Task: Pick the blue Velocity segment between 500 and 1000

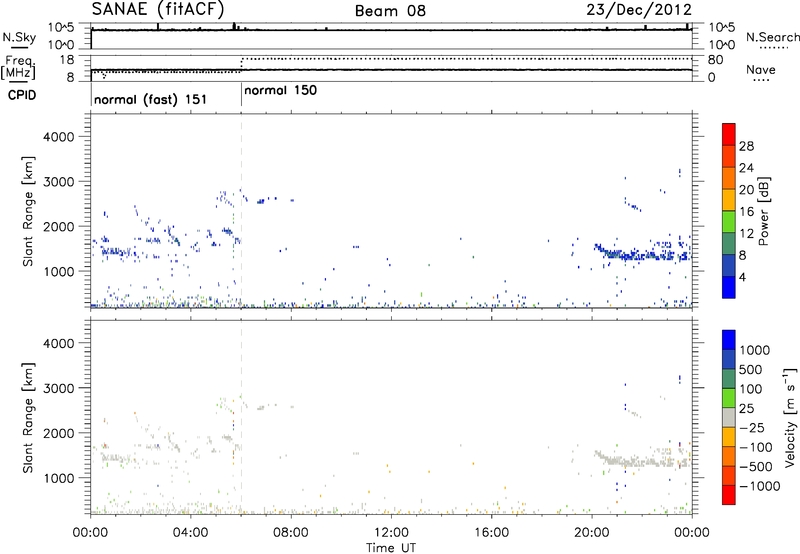Action: [729, 360]
